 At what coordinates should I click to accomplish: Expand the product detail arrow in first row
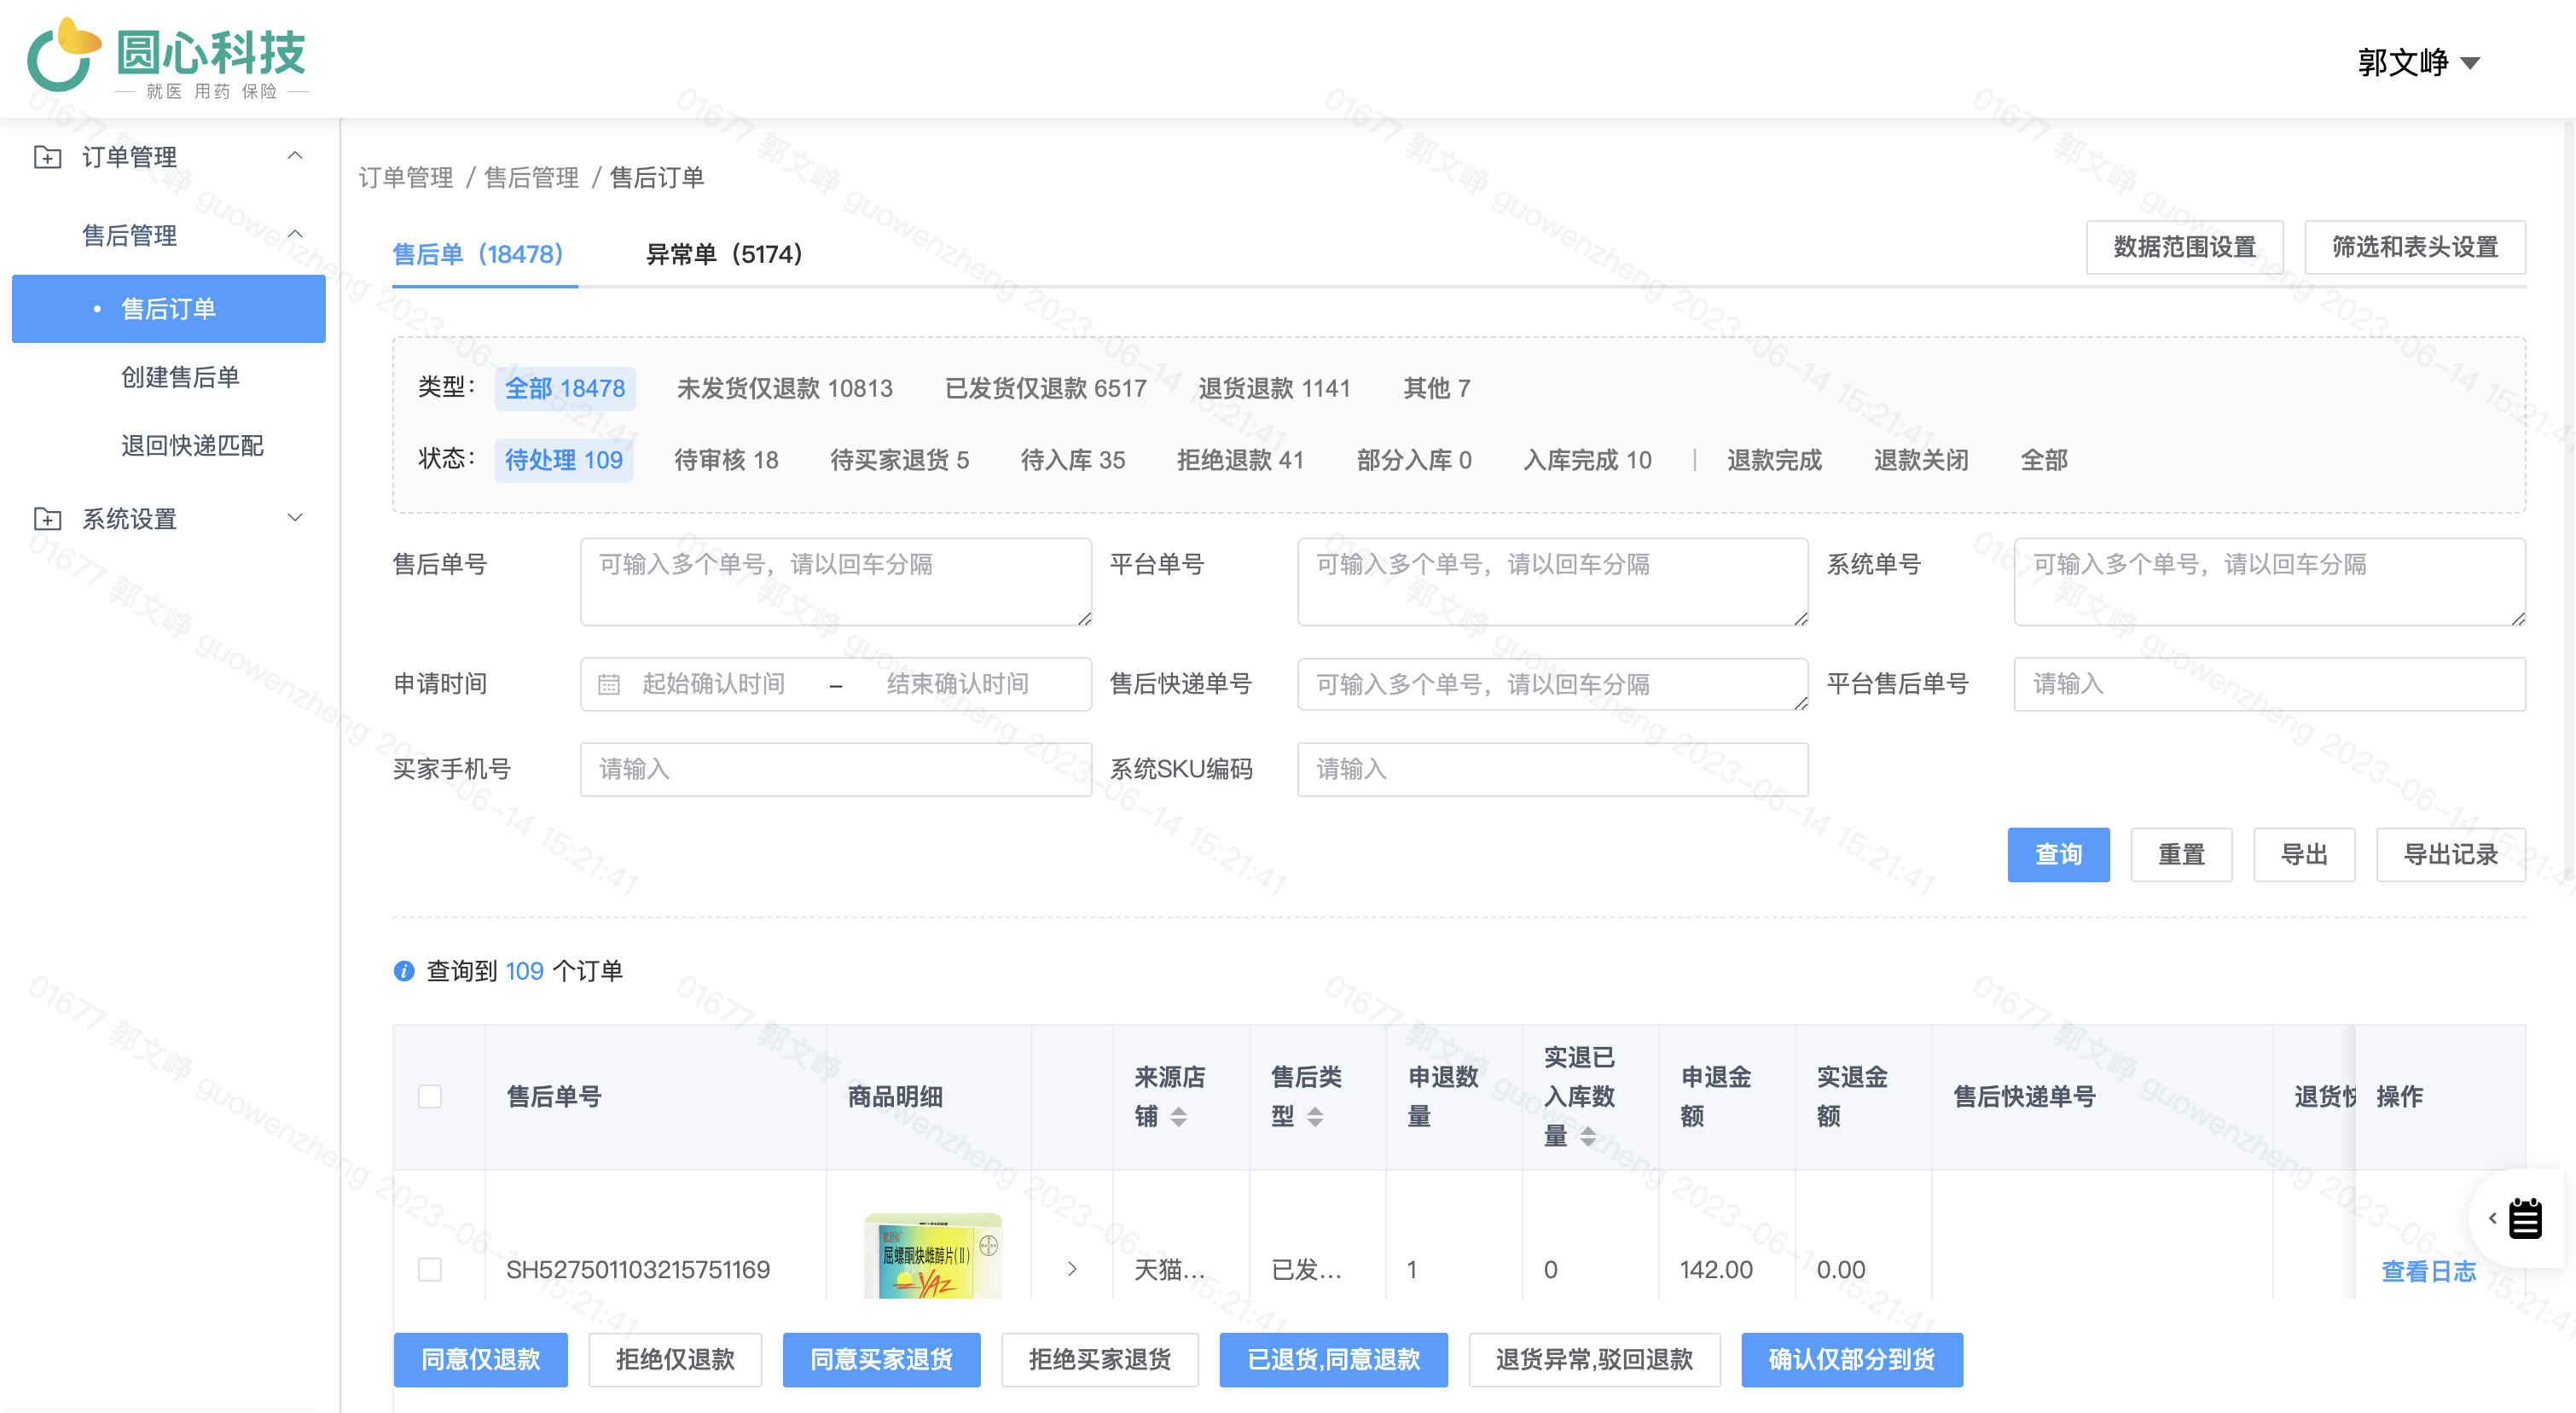[1072, 1269]
